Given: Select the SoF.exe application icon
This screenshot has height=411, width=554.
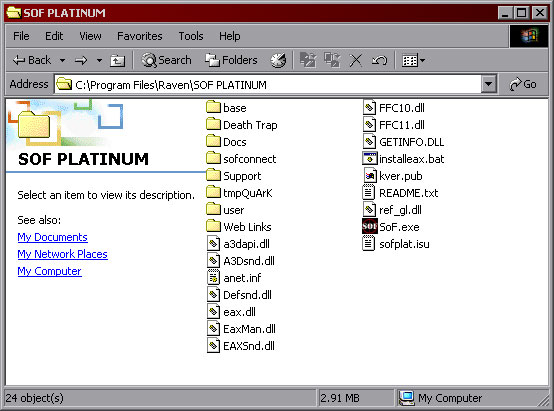Looking at the screenshot, I should click(x=370, y=227).
